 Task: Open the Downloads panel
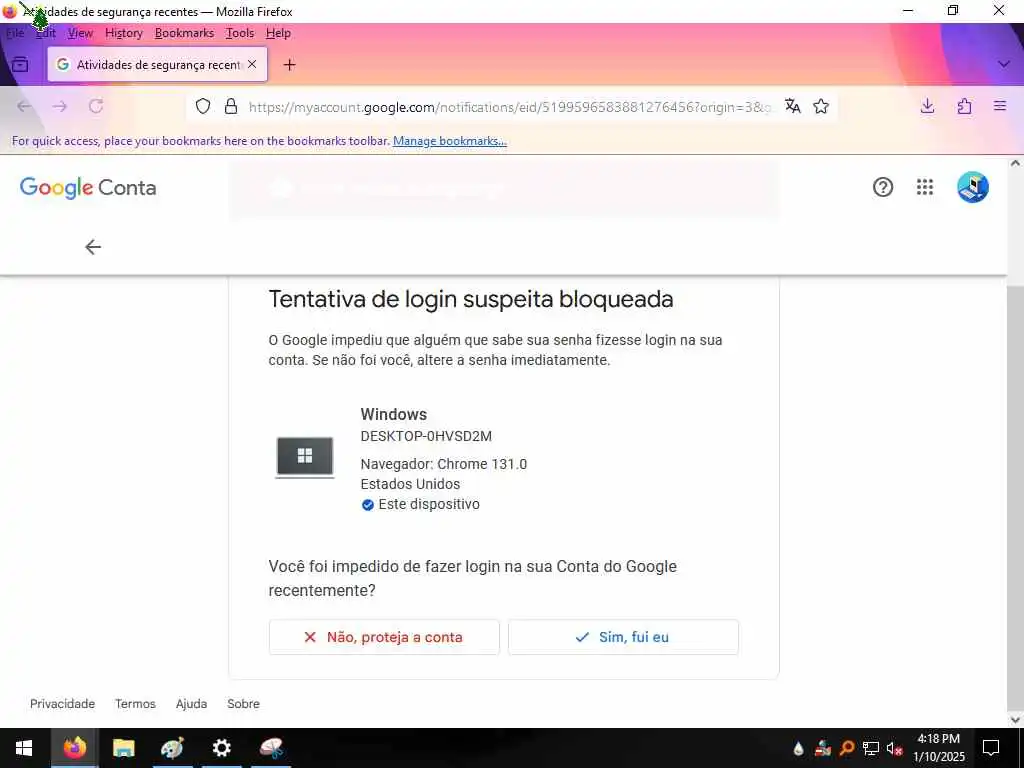coord(927,106)
